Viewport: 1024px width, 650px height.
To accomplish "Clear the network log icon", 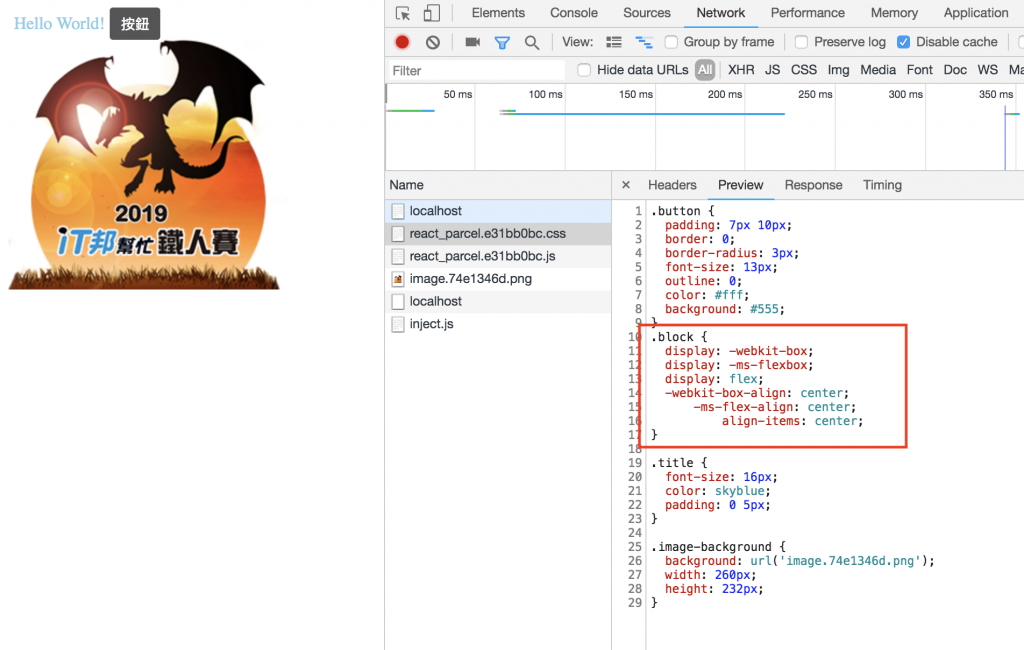I will click(432, 42).
